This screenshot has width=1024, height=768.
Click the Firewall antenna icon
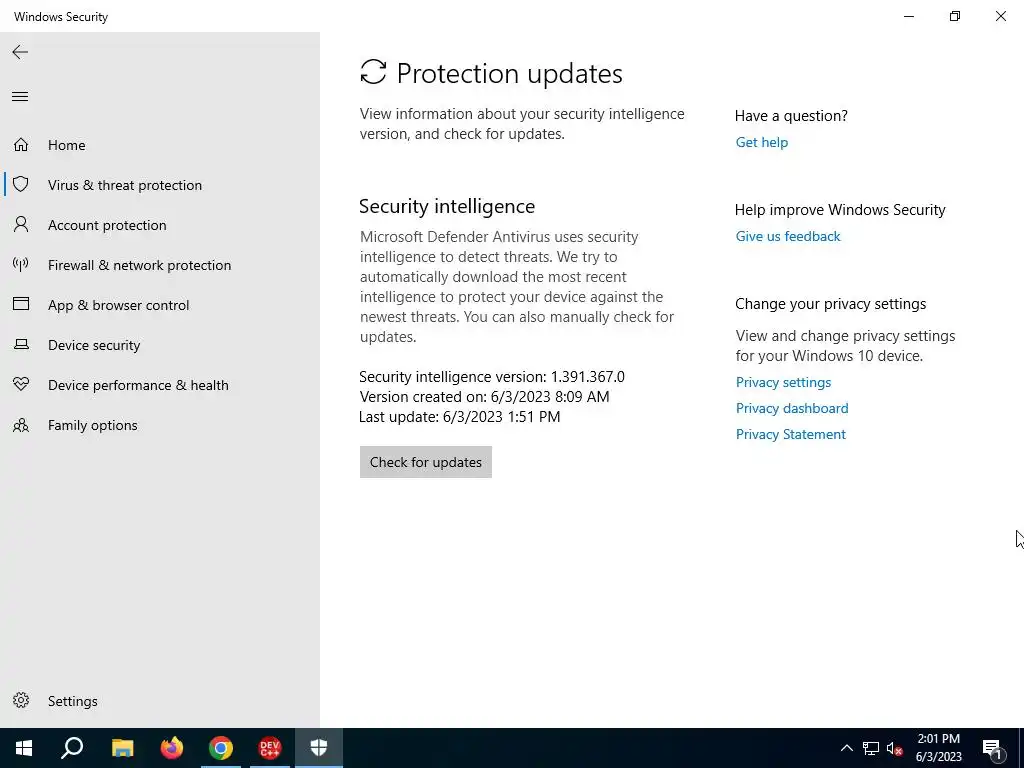pos(21,264)
